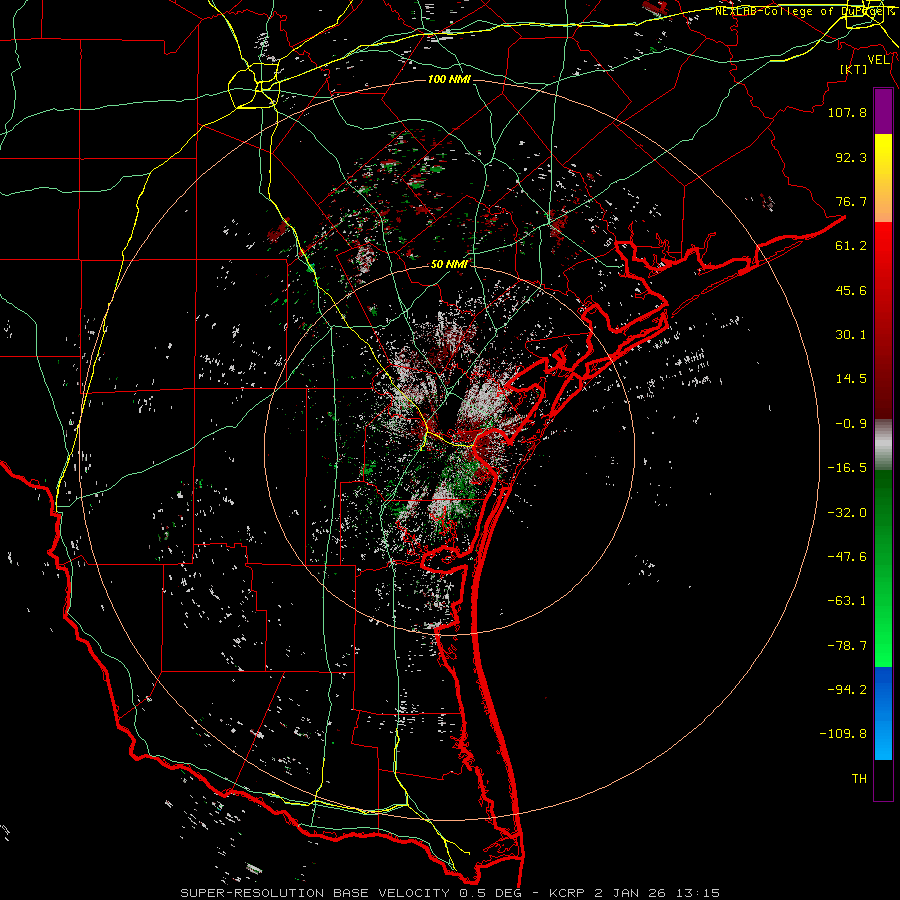Click the 92.3 velocity scale value
900x900 pixels.
tap(851, 157)
